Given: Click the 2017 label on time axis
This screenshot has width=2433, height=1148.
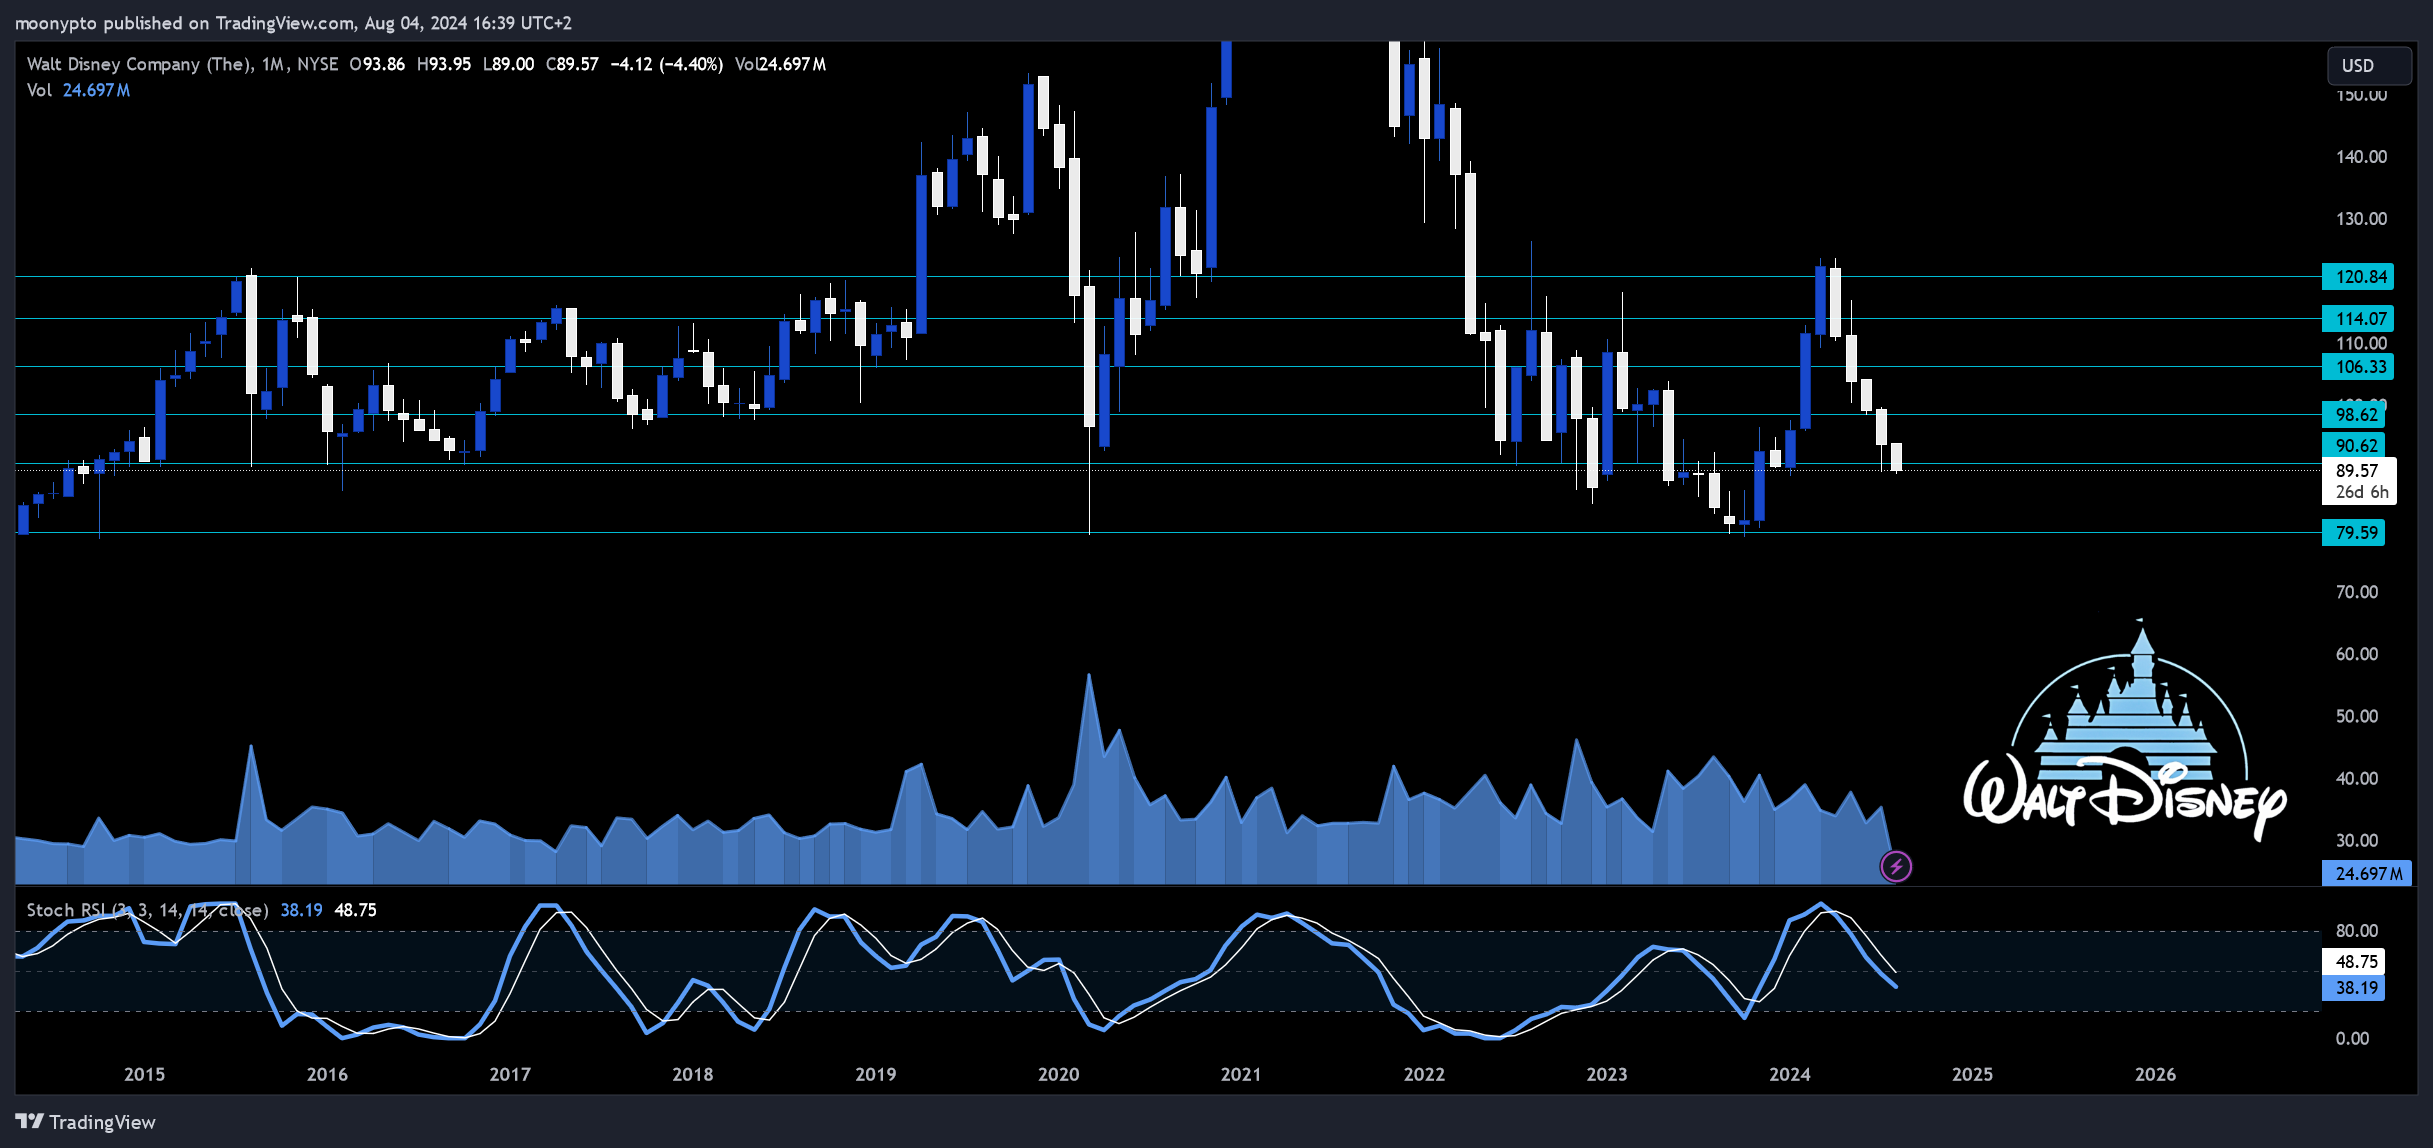Looking at the screenshot, I should [x=510, y=1074].
